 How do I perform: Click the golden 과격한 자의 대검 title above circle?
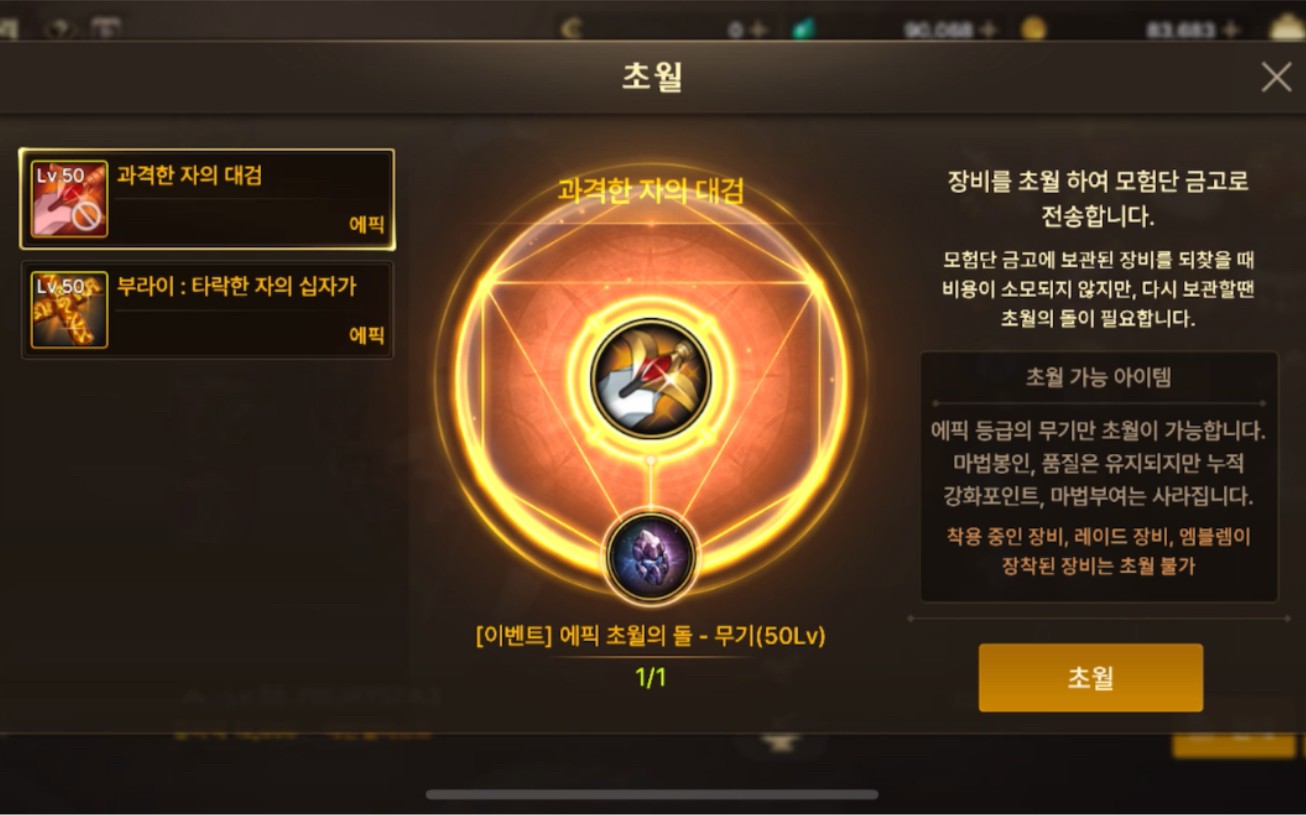(x=651, y=190)
